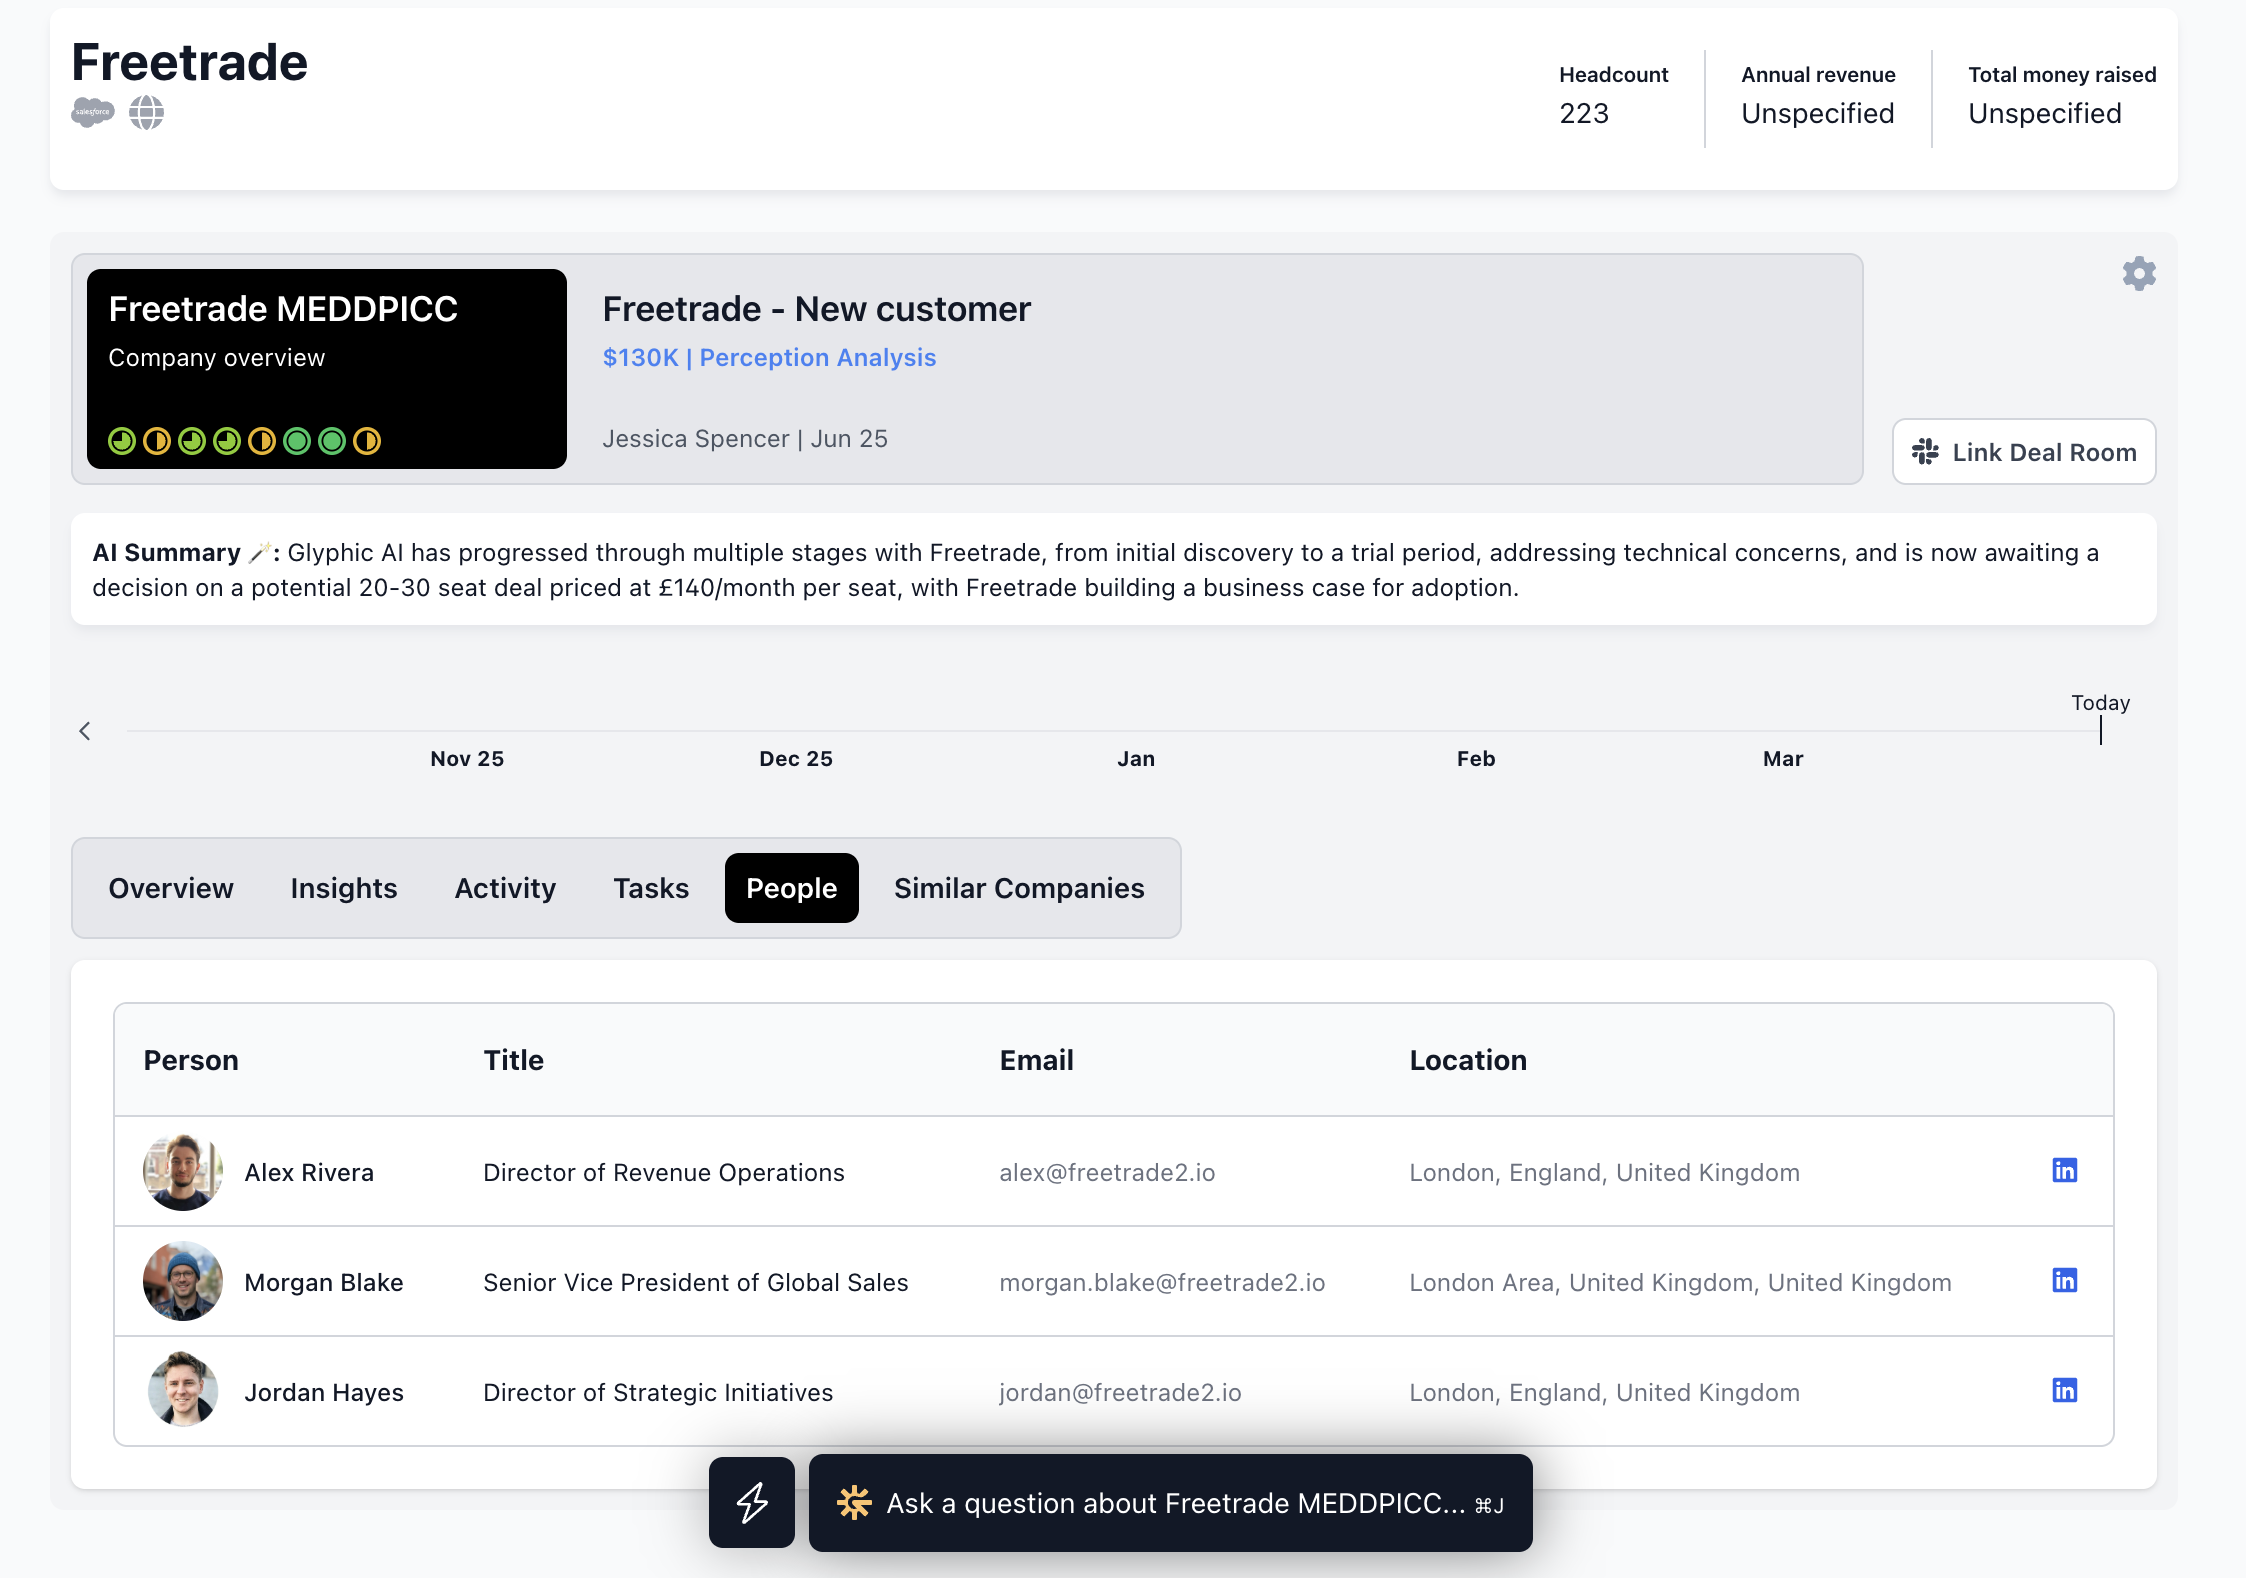Click the Title column header
The image size is (2246, 1578).
[514, 1060]
